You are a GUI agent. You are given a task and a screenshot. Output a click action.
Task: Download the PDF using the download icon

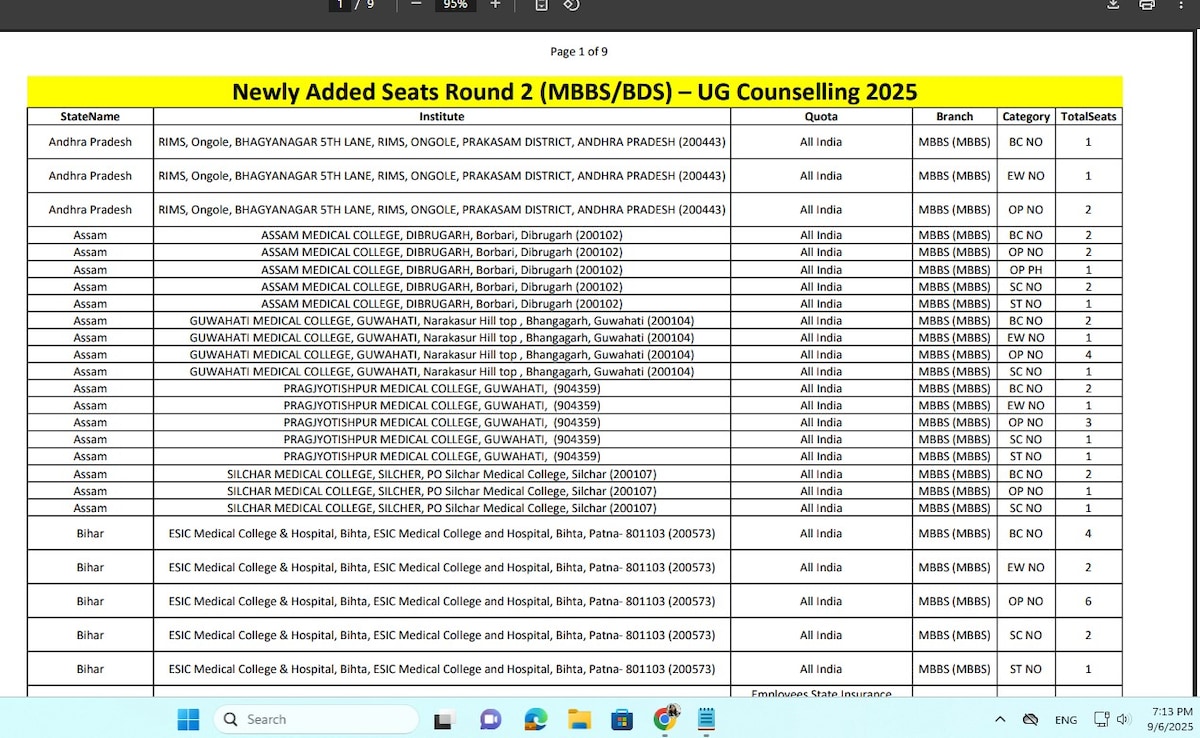tap(1113, 5)
